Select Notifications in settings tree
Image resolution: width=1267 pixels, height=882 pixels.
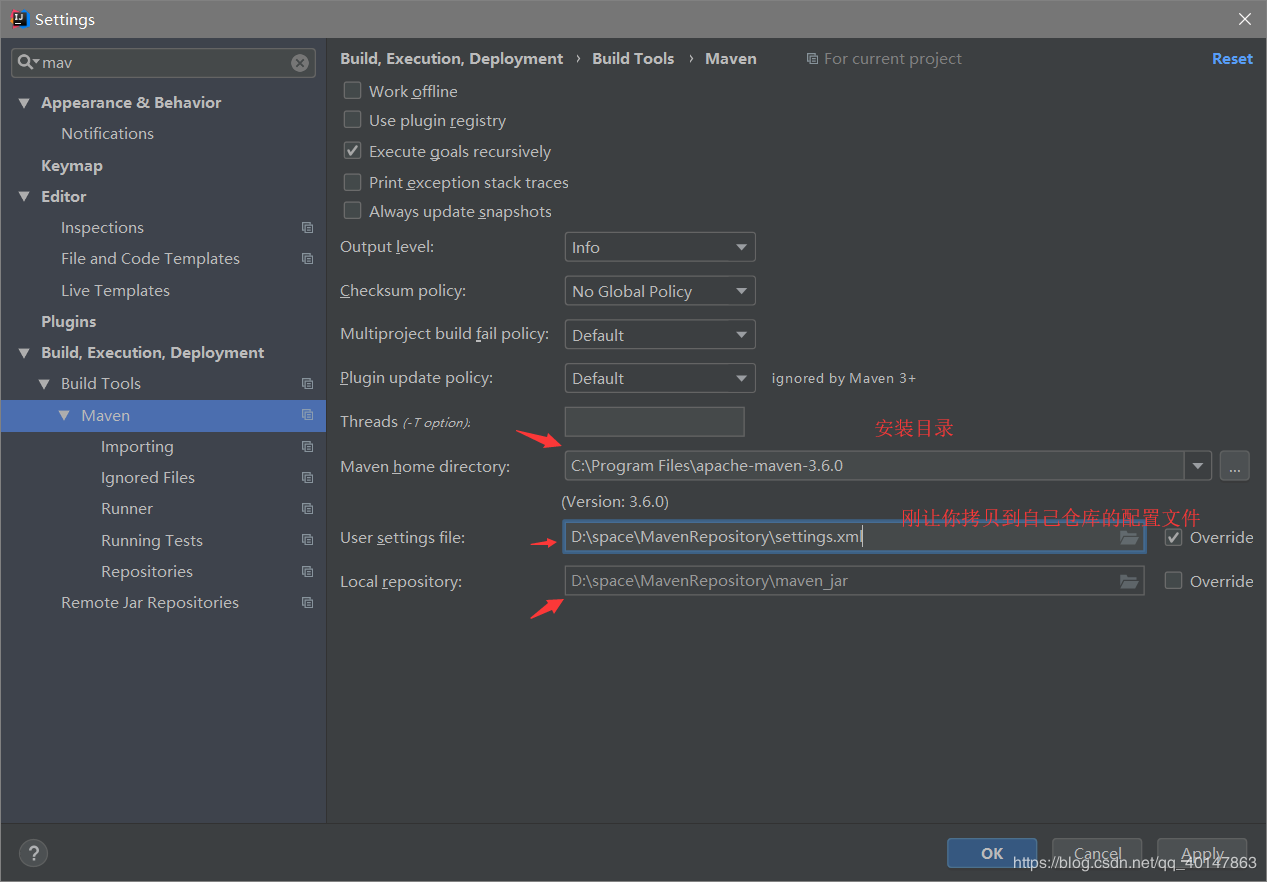pyautogui.click(x=107, y=134)
